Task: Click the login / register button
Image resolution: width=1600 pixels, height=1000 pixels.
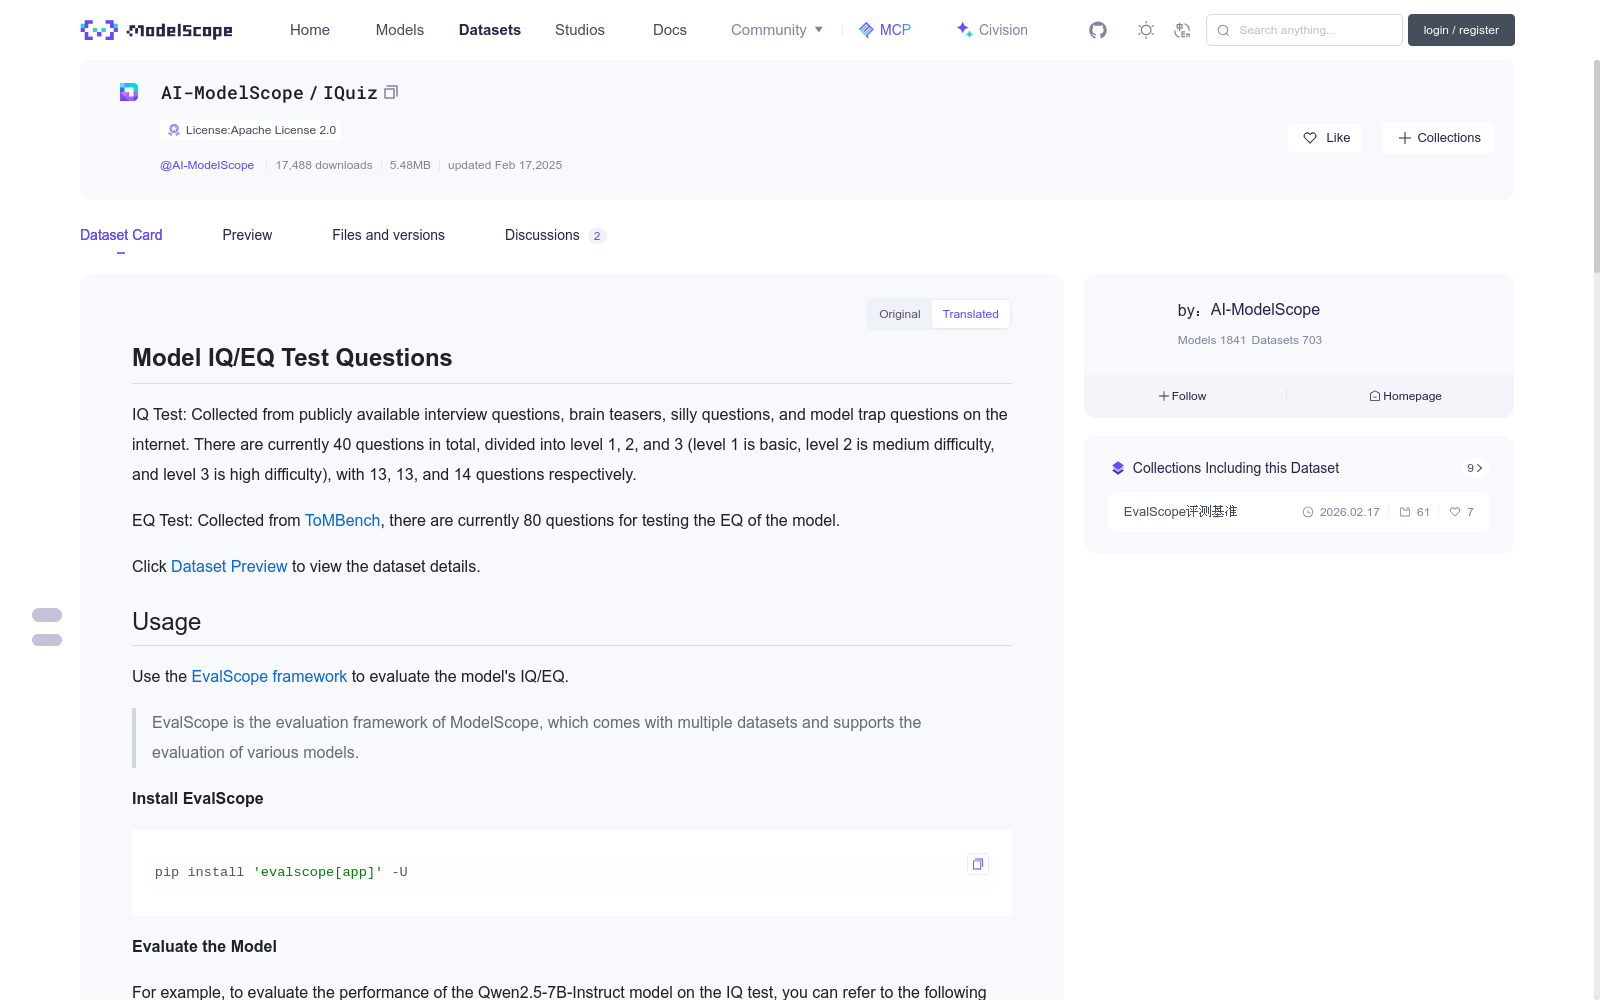Action: [1461, 30]
